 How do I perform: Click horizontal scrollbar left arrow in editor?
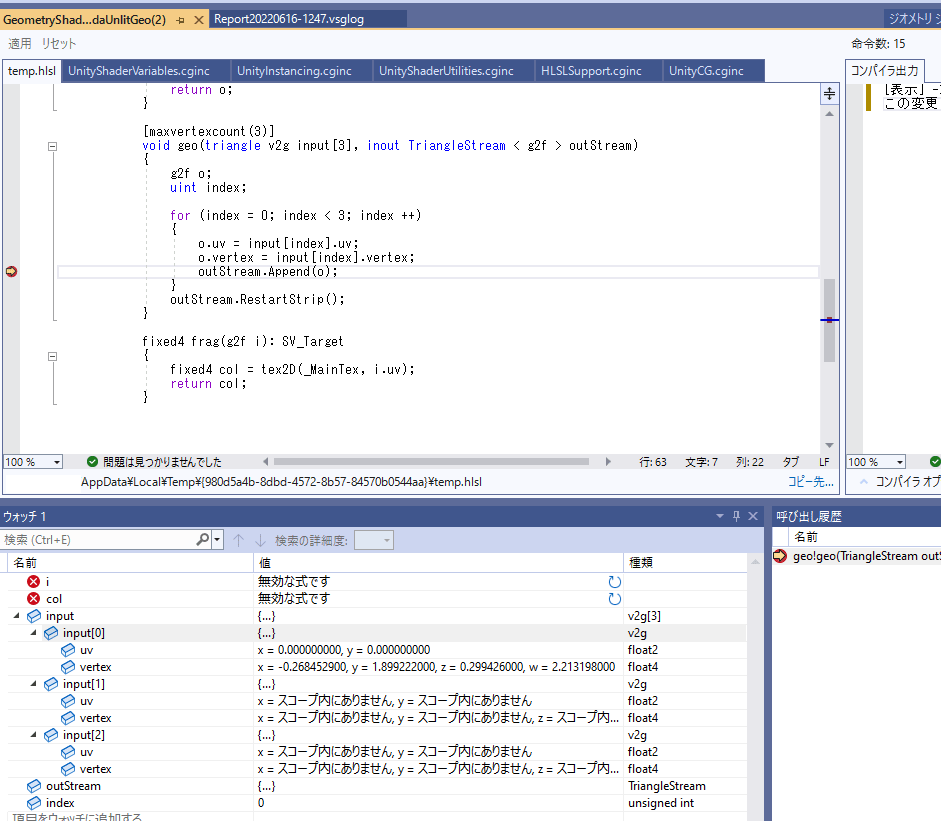265,462
